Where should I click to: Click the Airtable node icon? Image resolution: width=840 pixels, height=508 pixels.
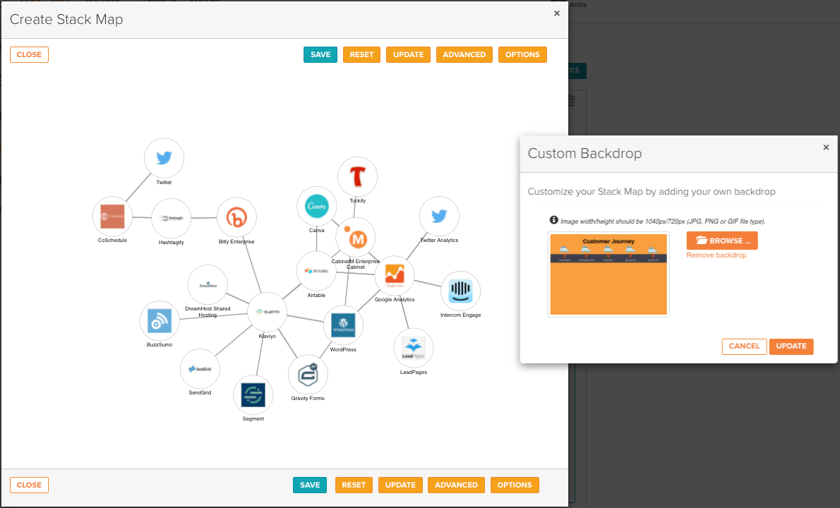316,271
